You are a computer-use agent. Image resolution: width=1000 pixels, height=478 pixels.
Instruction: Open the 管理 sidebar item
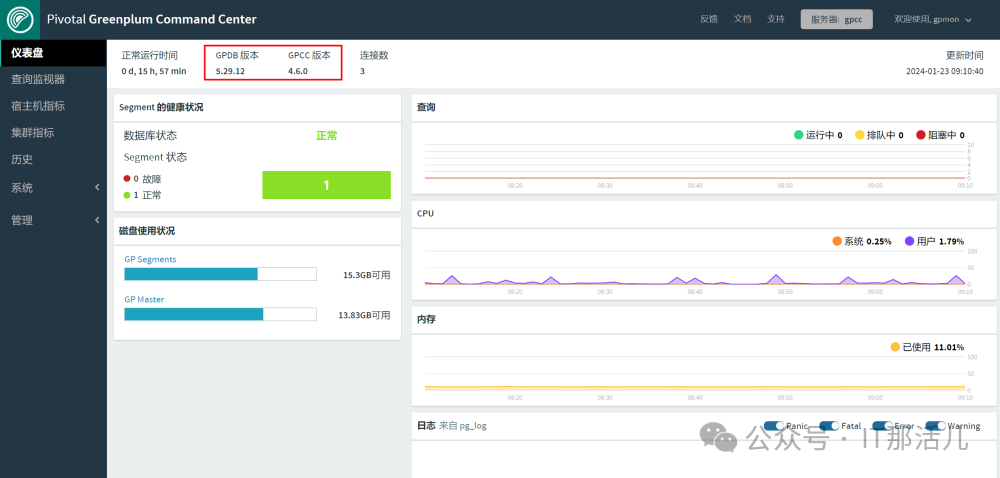point(53,220)
